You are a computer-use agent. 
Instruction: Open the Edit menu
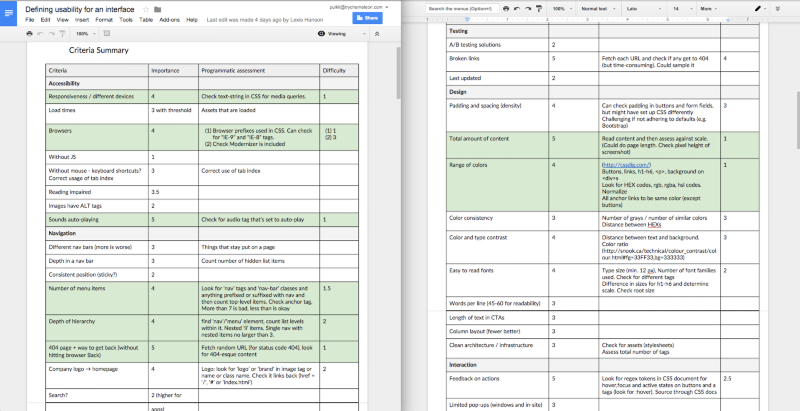click(45, 19)
